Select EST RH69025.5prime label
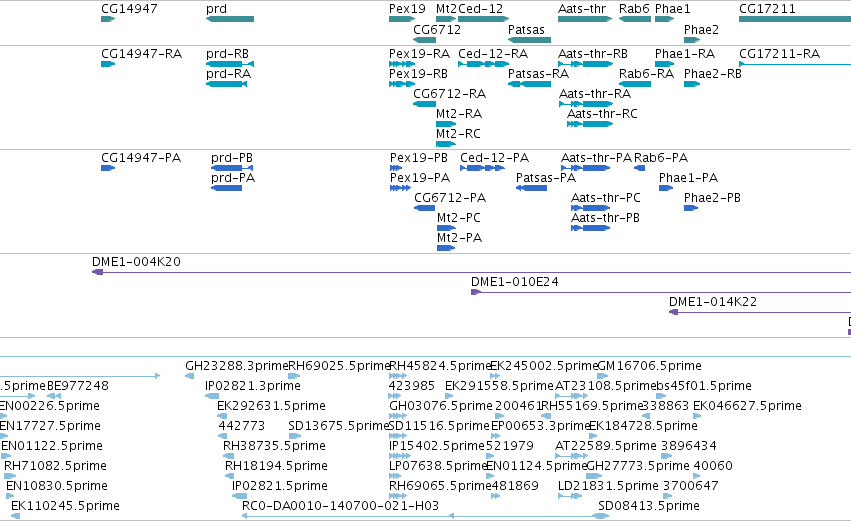 coord(339,366)
